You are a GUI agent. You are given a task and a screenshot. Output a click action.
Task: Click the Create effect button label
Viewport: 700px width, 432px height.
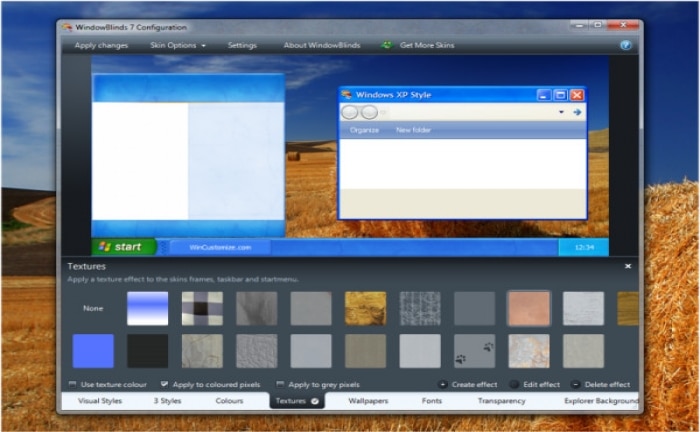tap(474, 384)
